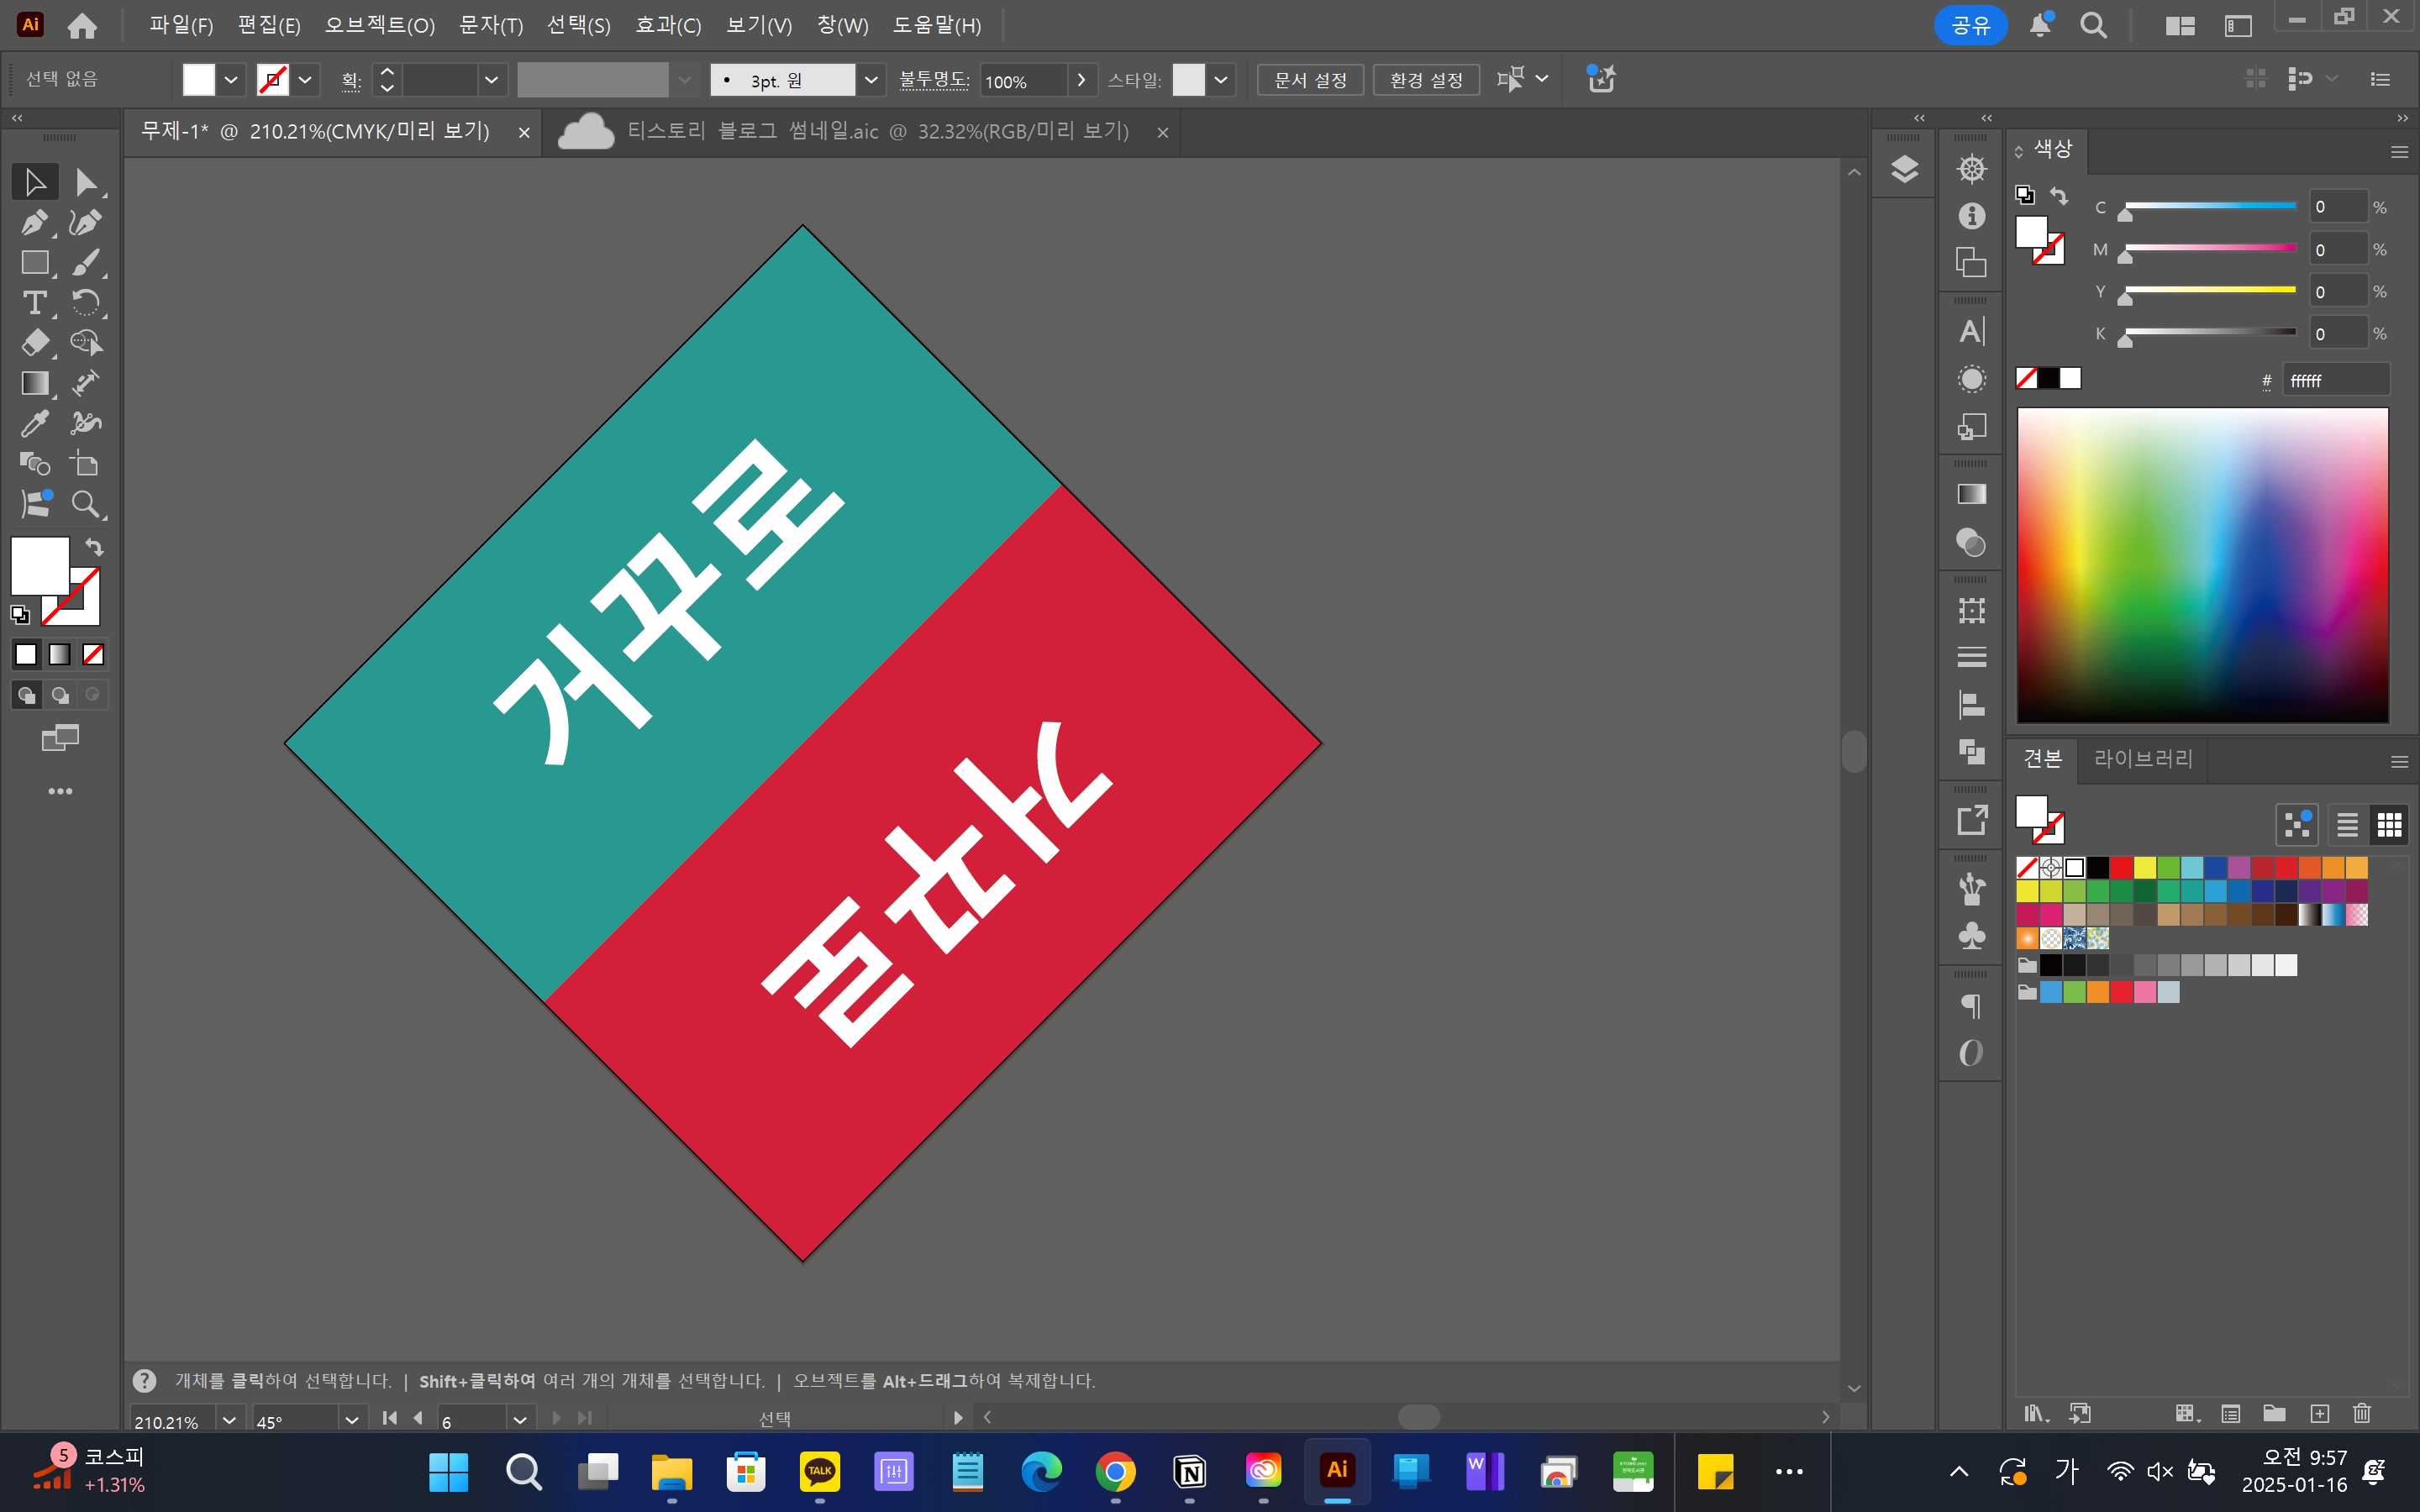Expand the 3pt brush definition dropdown

[x=871, y=80]
